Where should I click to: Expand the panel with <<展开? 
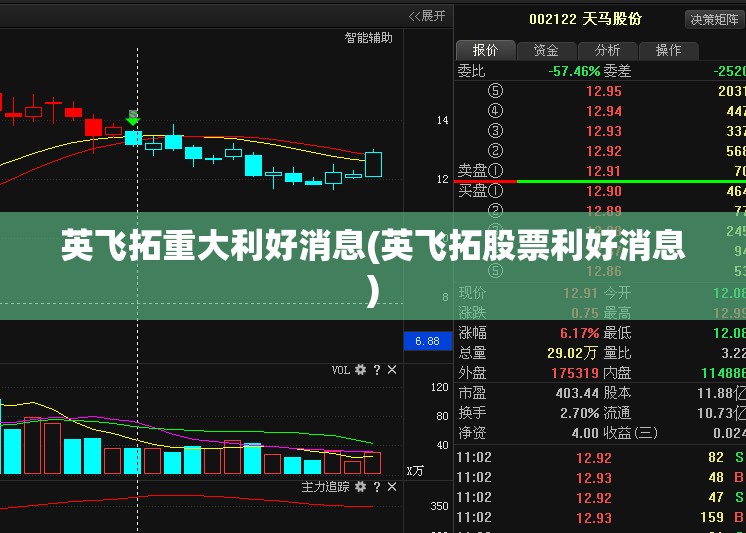point(427,16)
